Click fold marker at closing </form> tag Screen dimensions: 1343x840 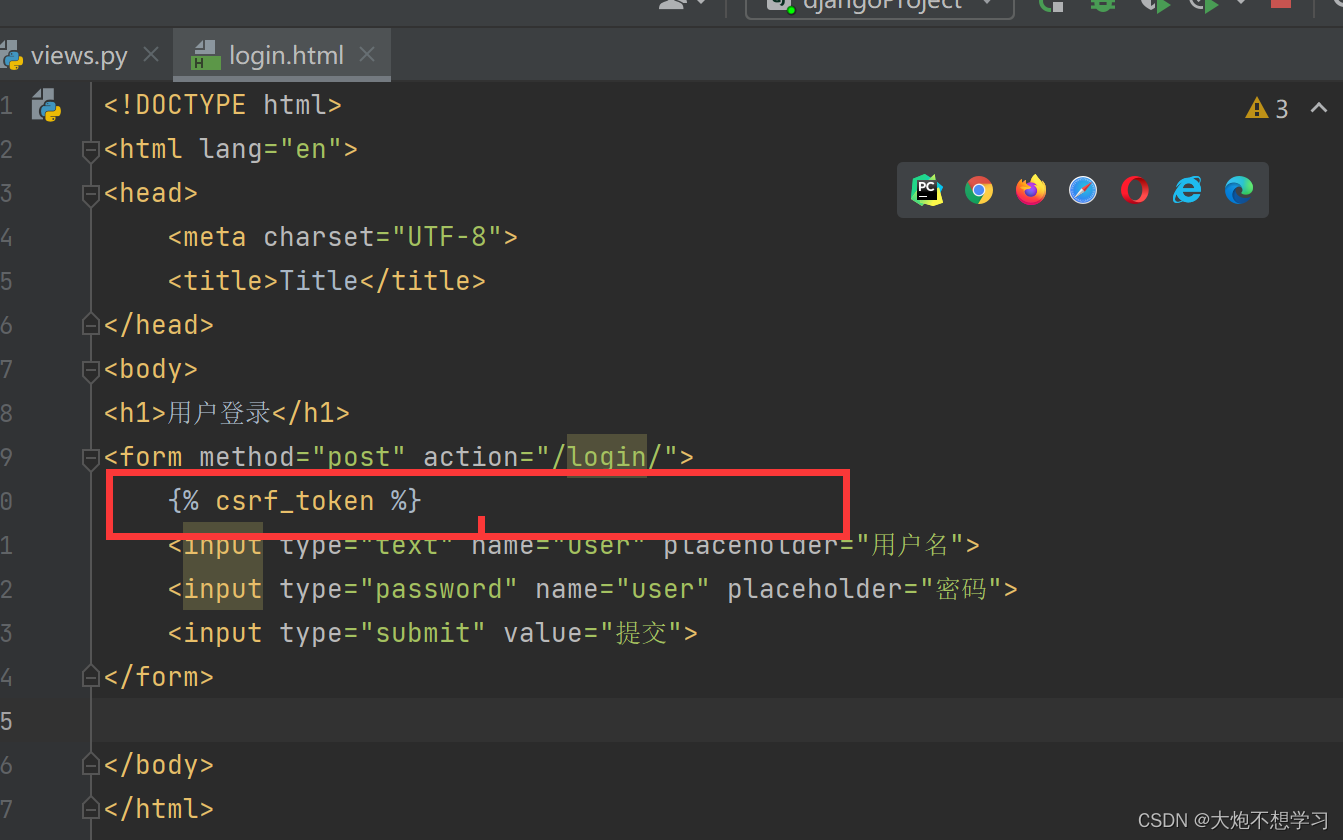[x=91, y=676]
